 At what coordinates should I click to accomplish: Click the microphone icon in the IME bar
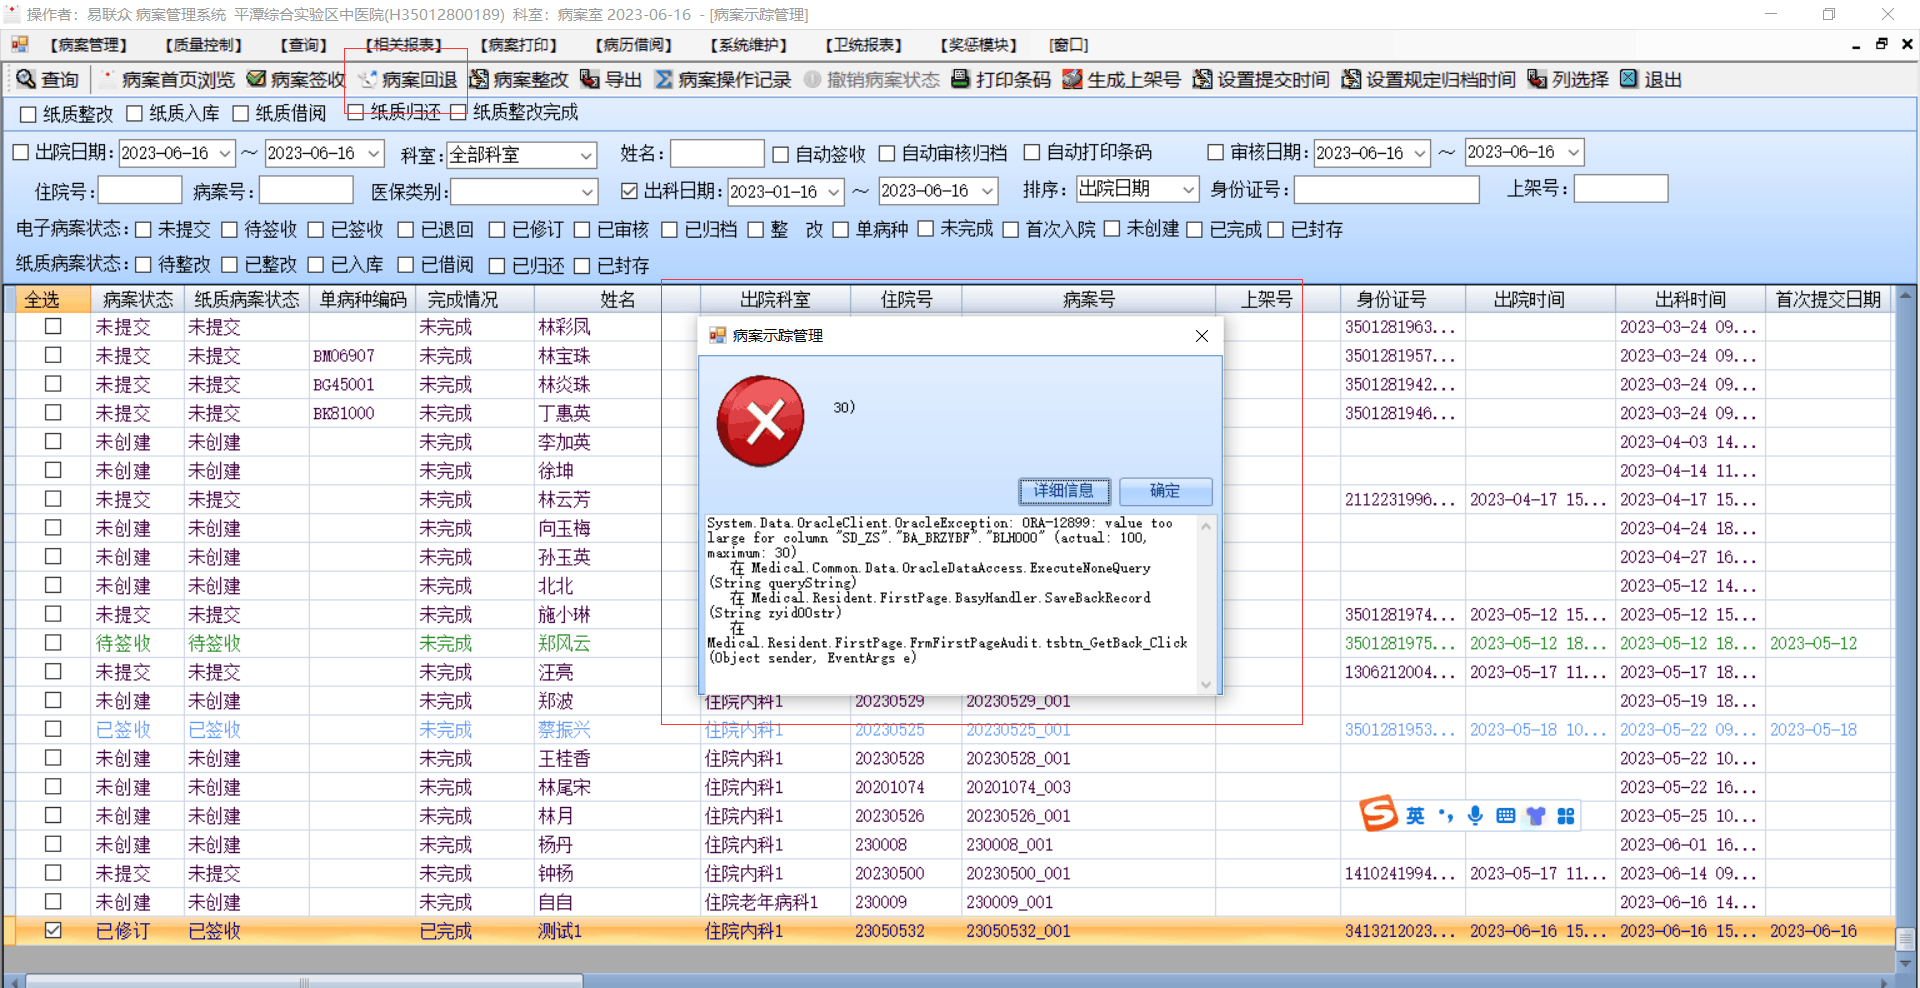point(1475,816)
